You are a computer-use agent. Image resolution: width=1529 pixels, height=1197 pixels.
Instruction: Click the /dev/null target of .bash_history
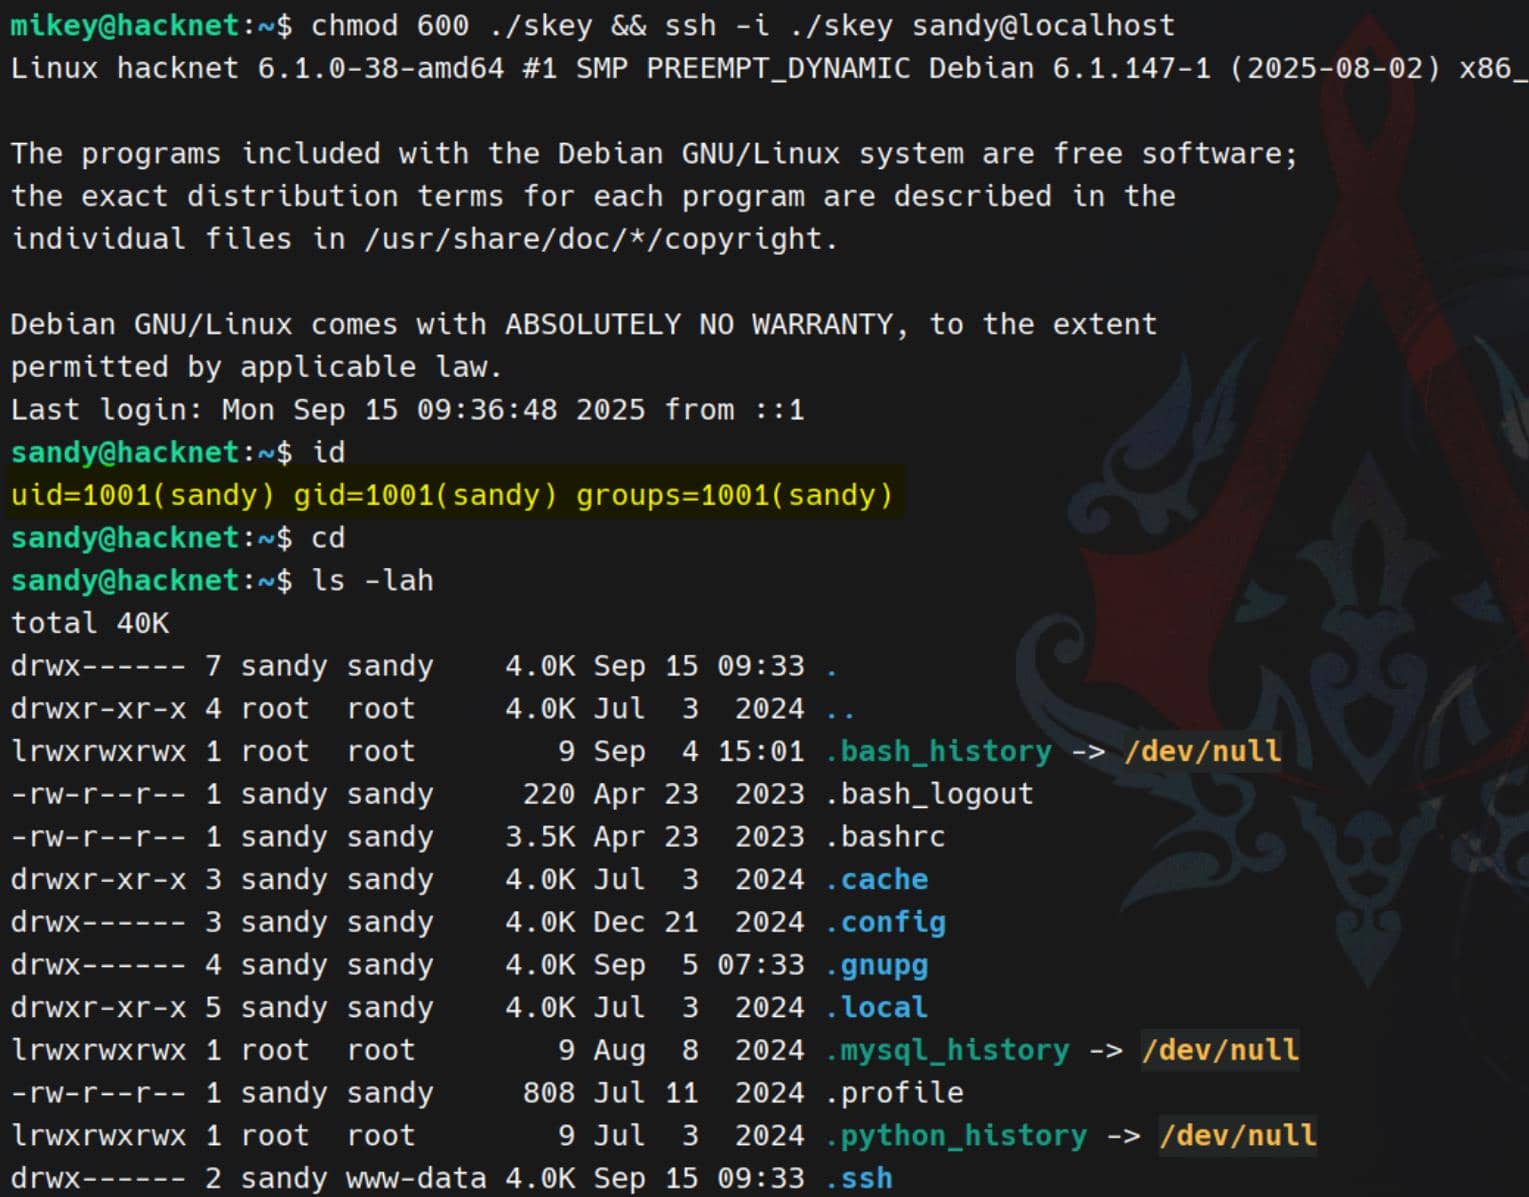1203,750
